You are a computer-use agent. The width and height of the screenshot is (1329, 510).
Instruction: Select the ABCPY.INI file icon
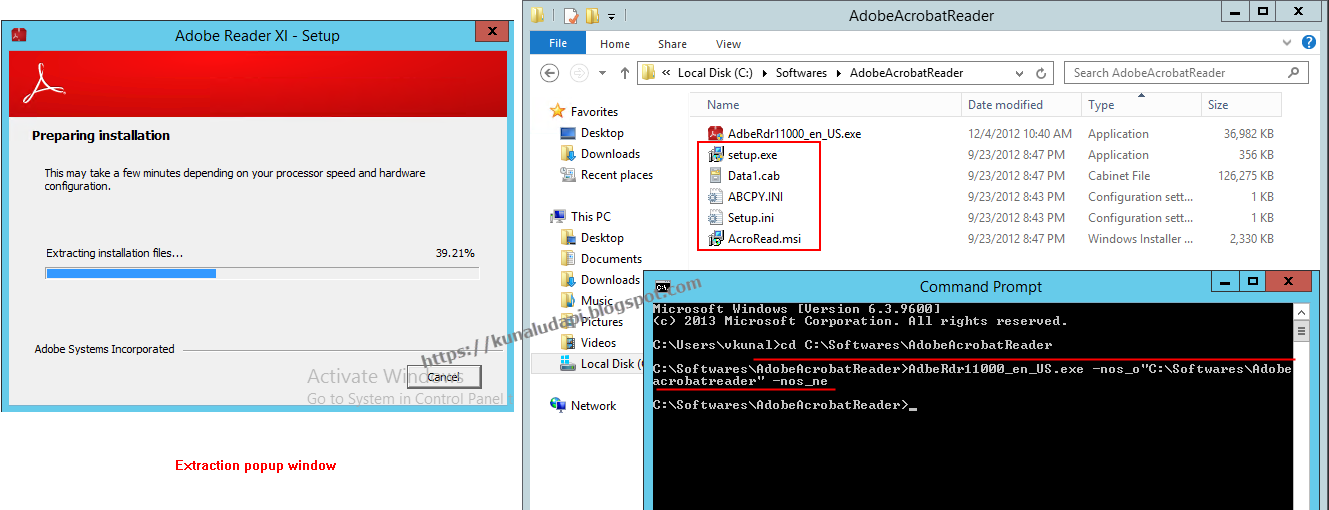715,197
